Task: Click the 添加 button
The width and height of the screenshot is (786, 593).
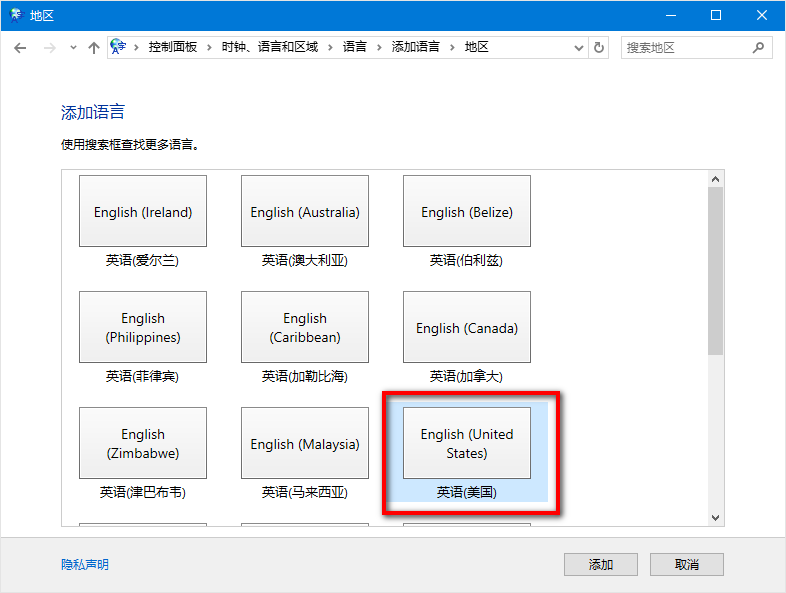Action: pos(600,565)
